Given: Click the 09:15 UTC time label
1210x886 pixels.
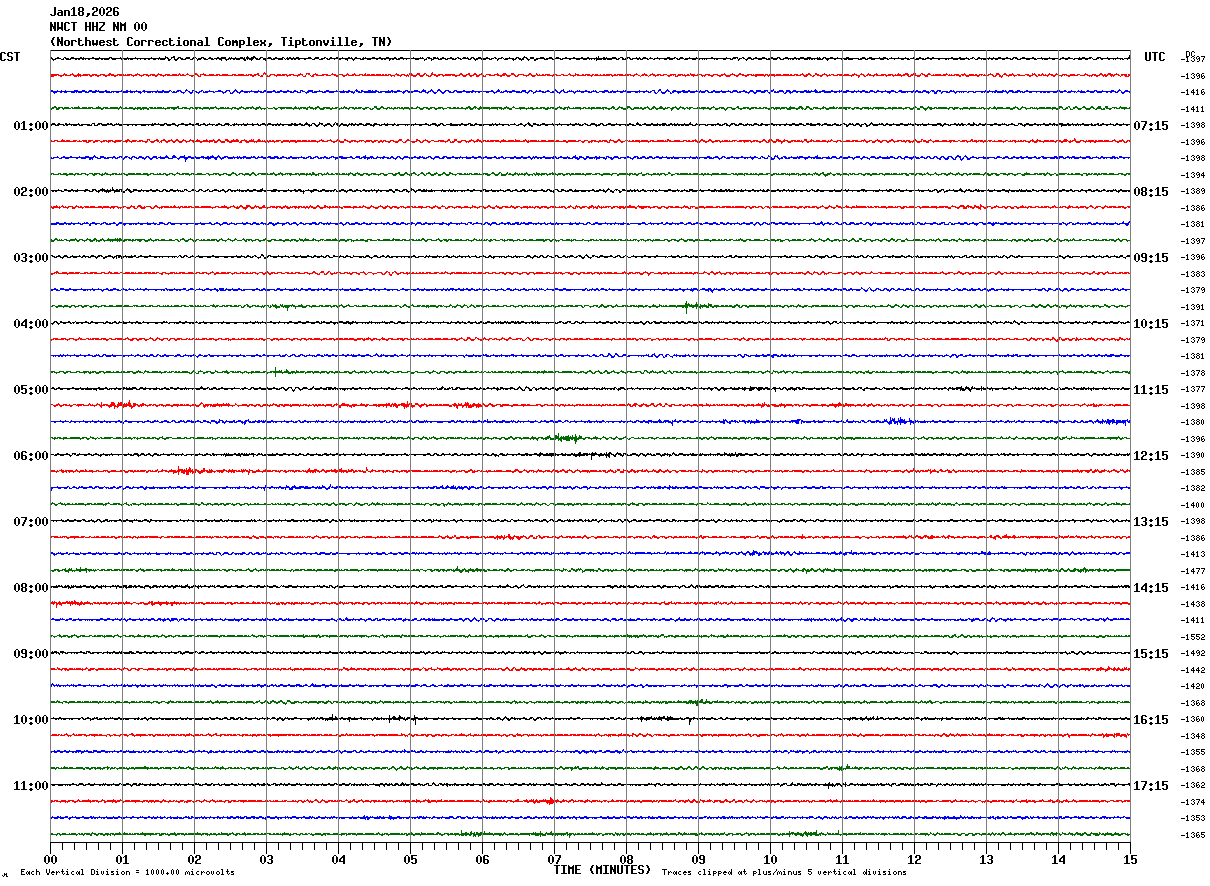Looking at the screenshot, I should (1151, 258).
